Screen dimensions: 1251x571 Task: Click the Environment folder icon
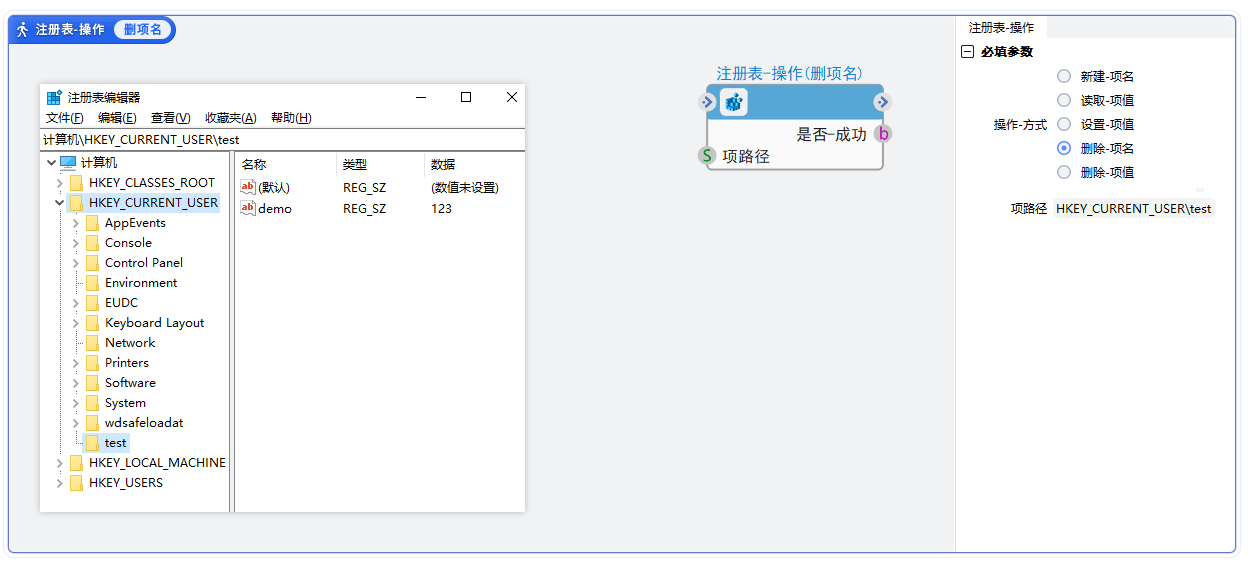(x=92, y=282)
